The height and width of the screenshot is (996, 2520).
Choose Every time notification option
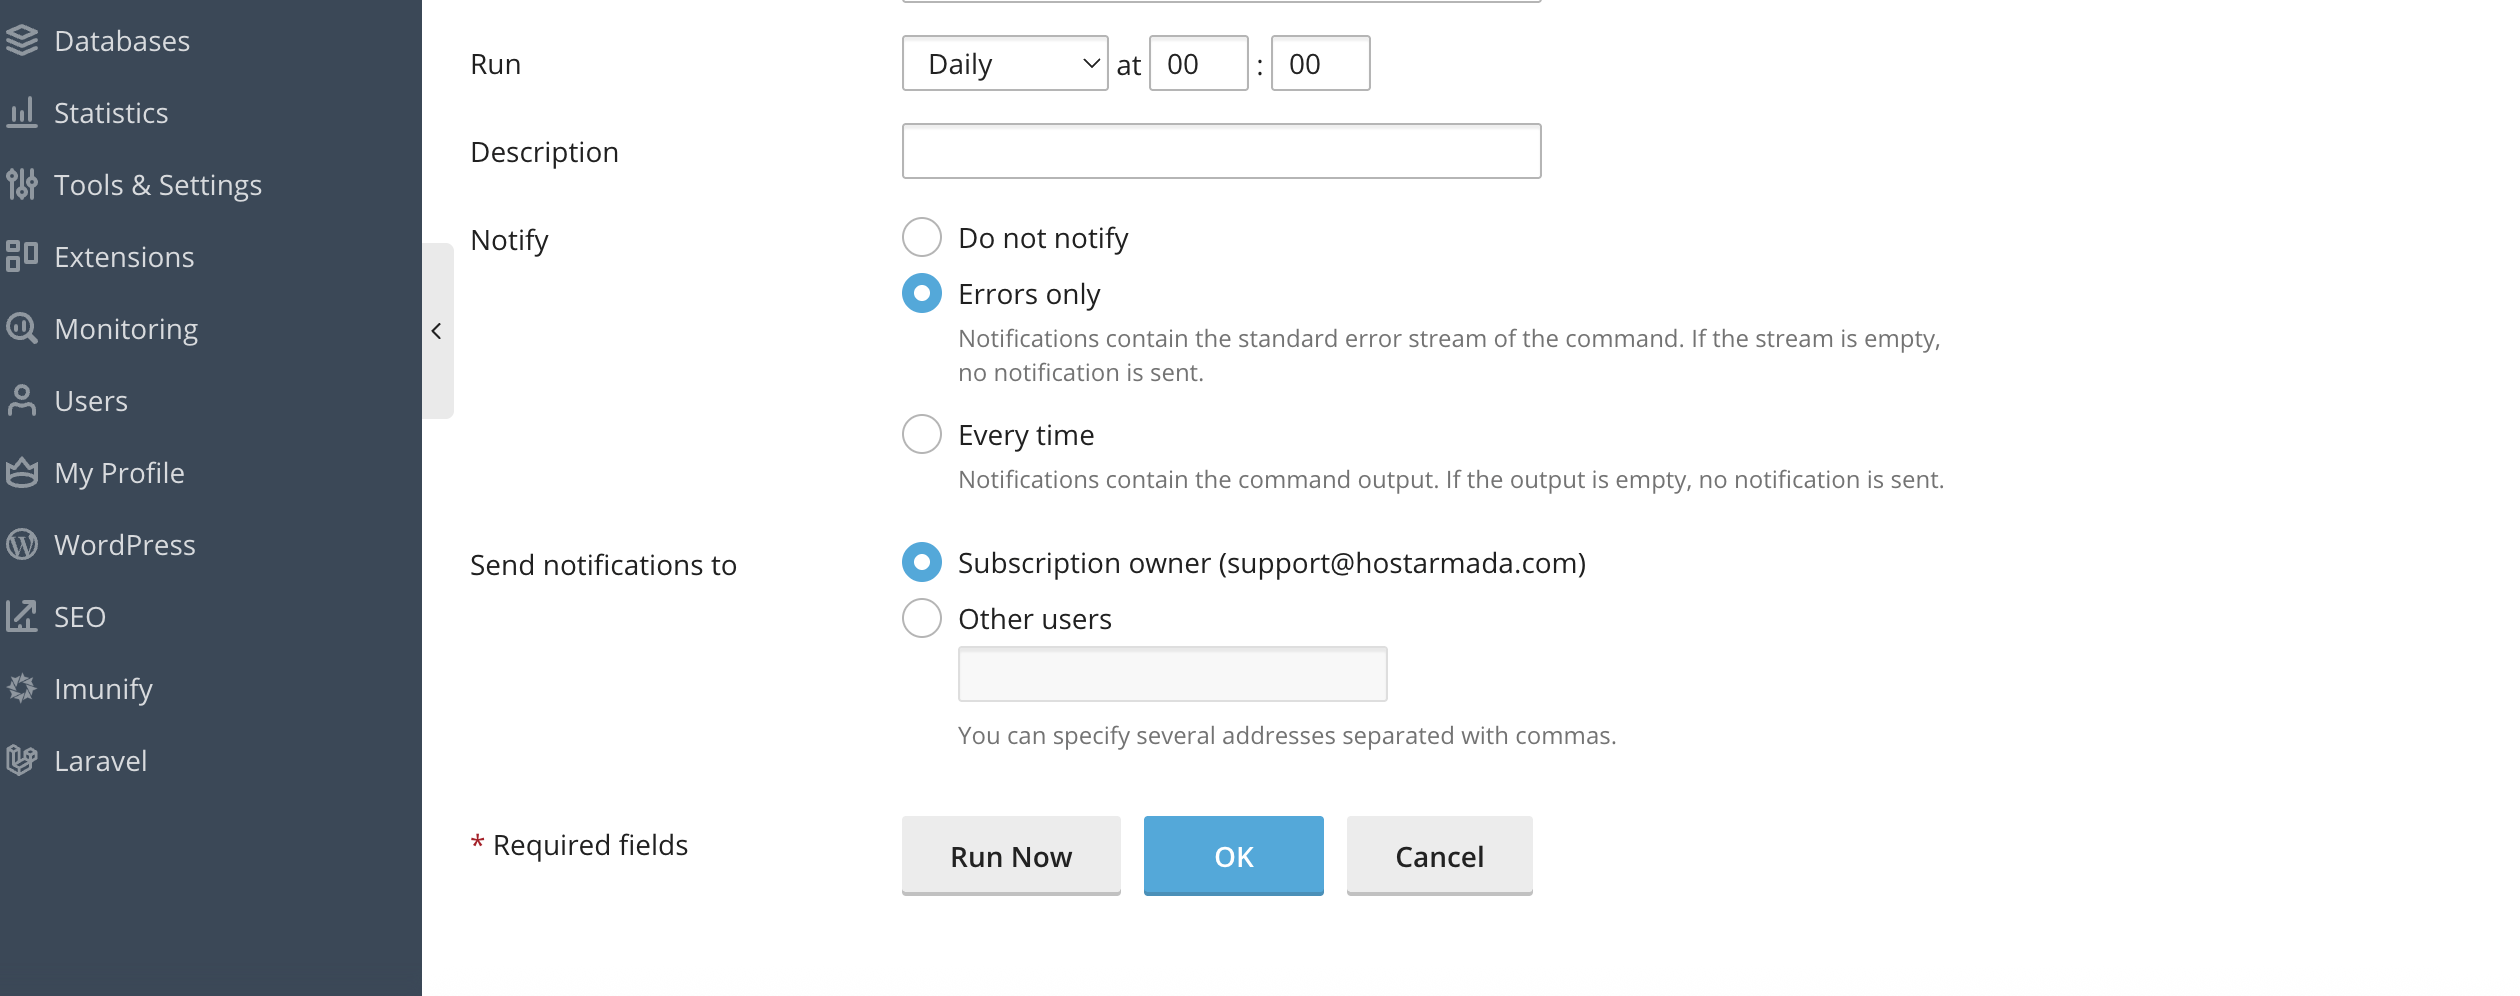pyautogui.click(x=922, y=435)
